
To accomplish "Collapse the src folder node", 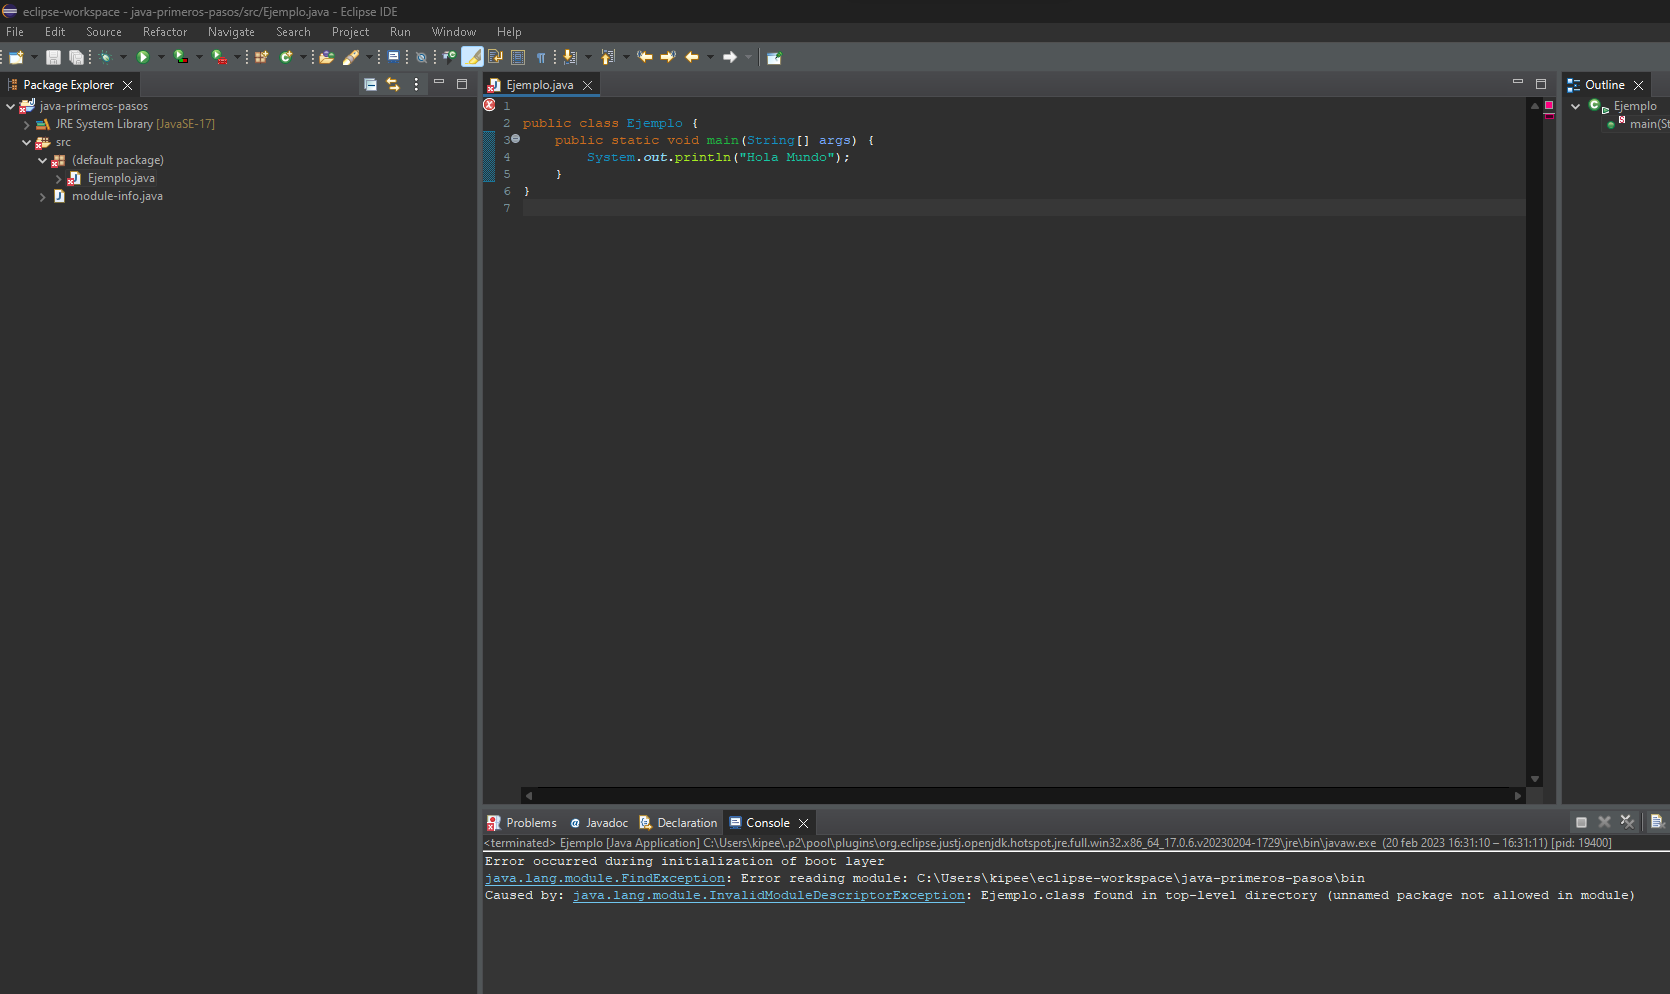I will pyautogui.click(x=27, y=143).
